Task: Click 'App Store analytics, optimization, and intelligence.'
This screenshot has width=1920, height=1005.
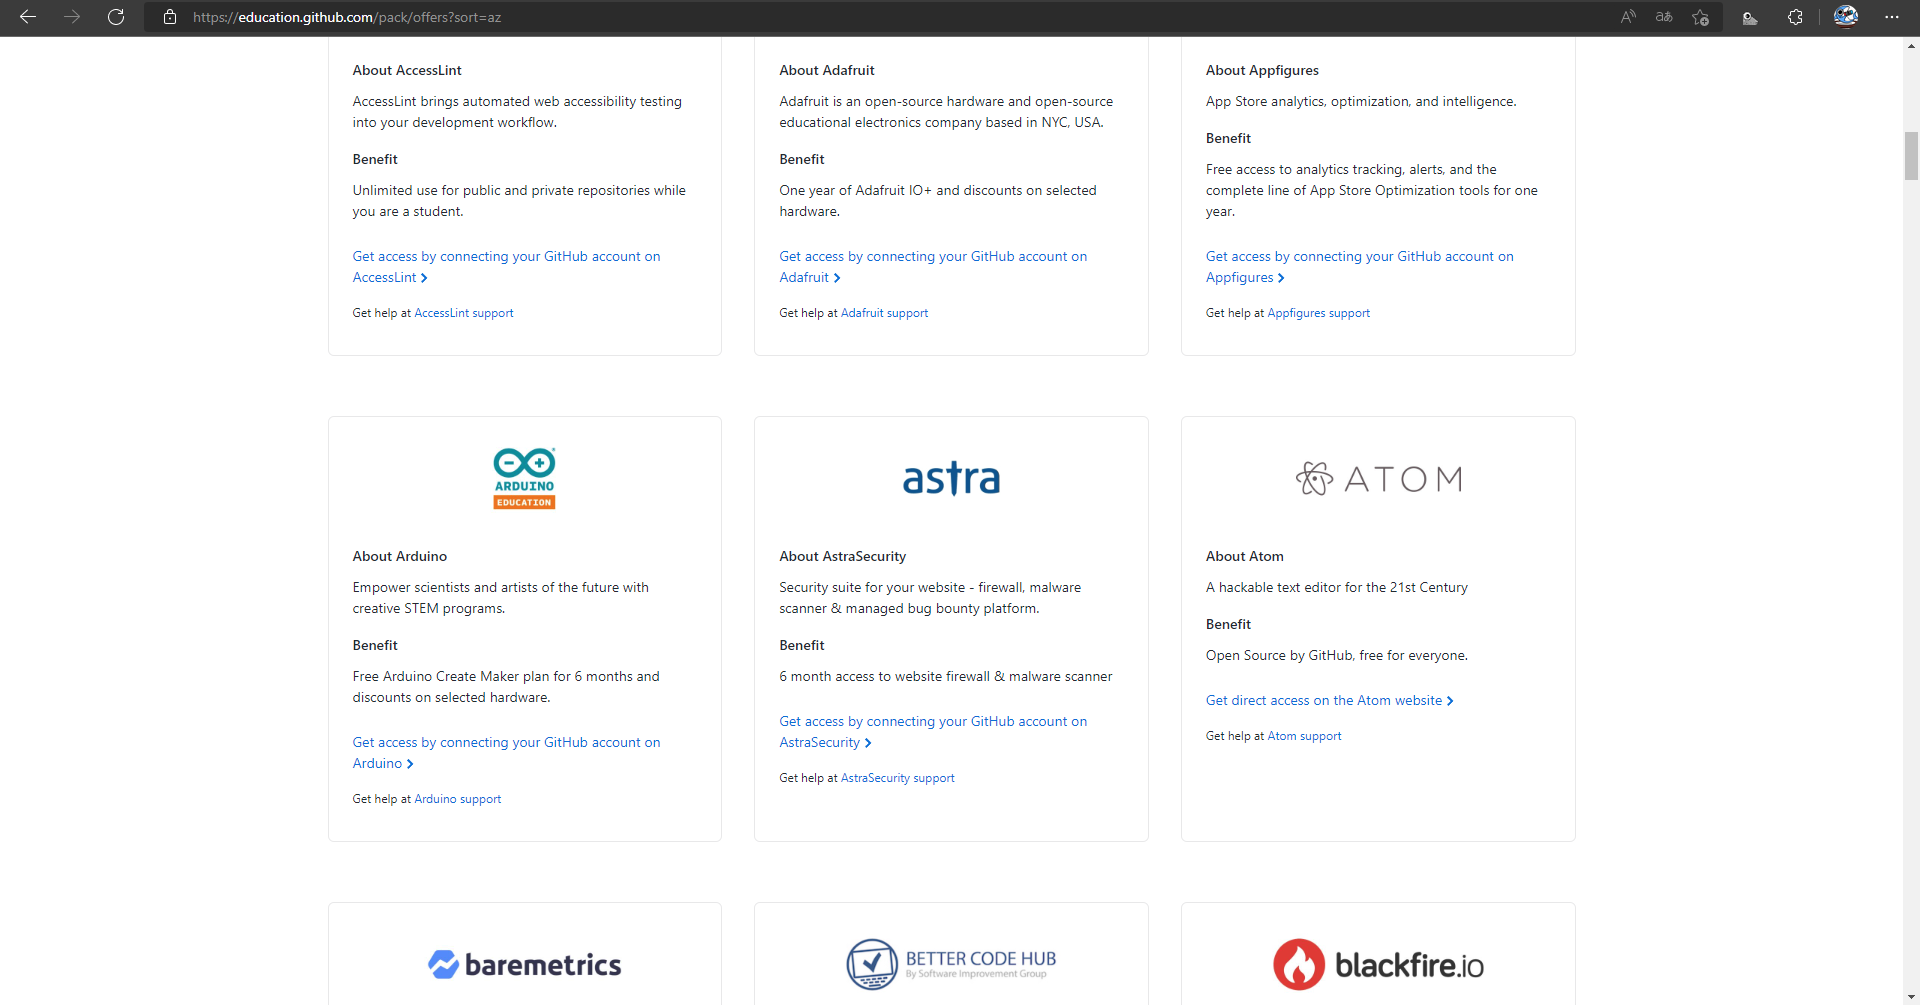Action: coord(1360,101)
